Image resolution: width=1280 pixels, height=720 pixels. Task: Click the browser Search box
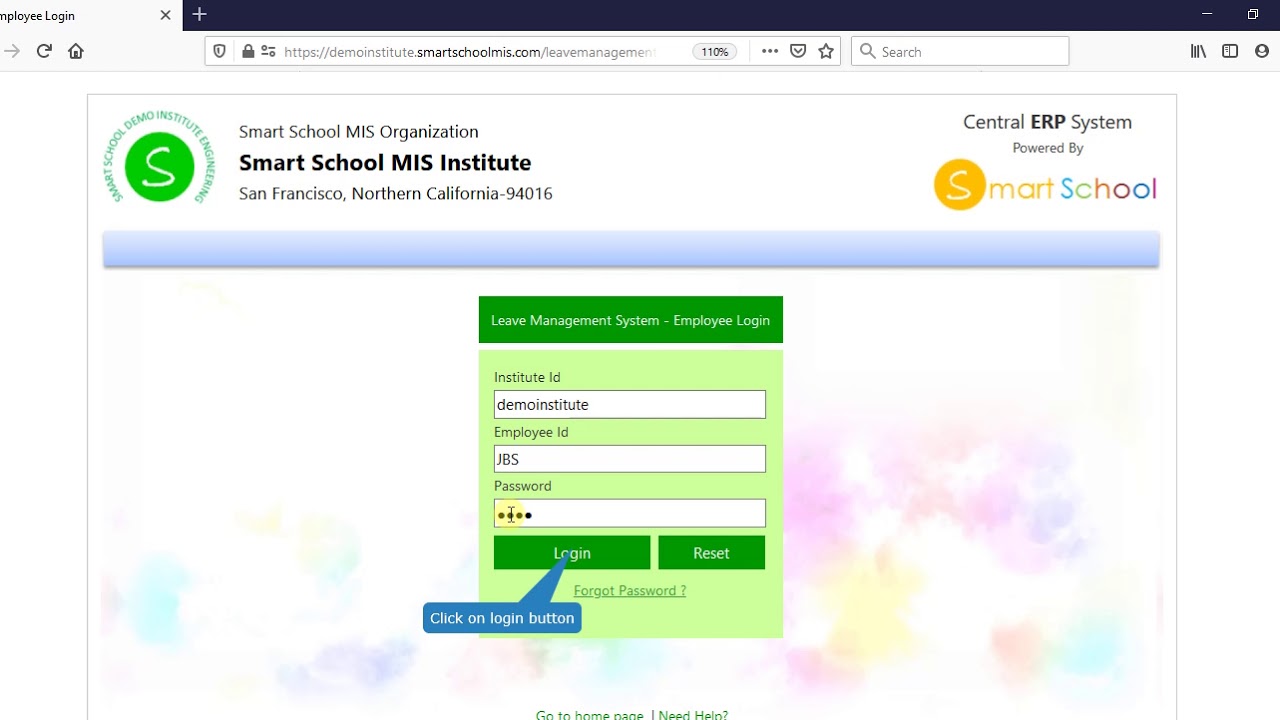pos(960,52)
